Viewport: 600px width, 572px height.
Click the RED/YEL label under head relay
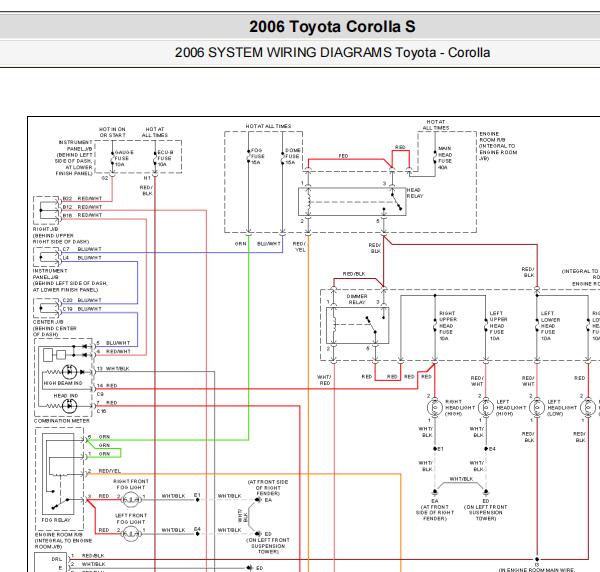pyautogui.click(x=299, y=247)
